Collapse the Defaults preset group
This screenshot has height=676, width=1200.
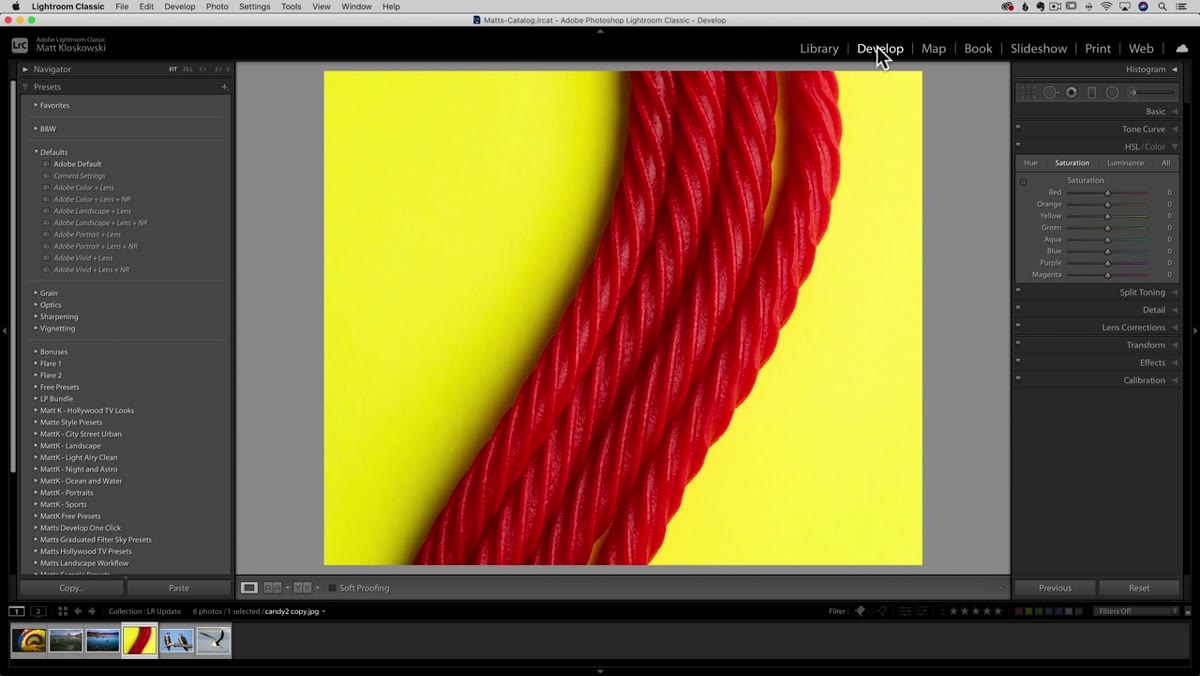coord(36,152)
